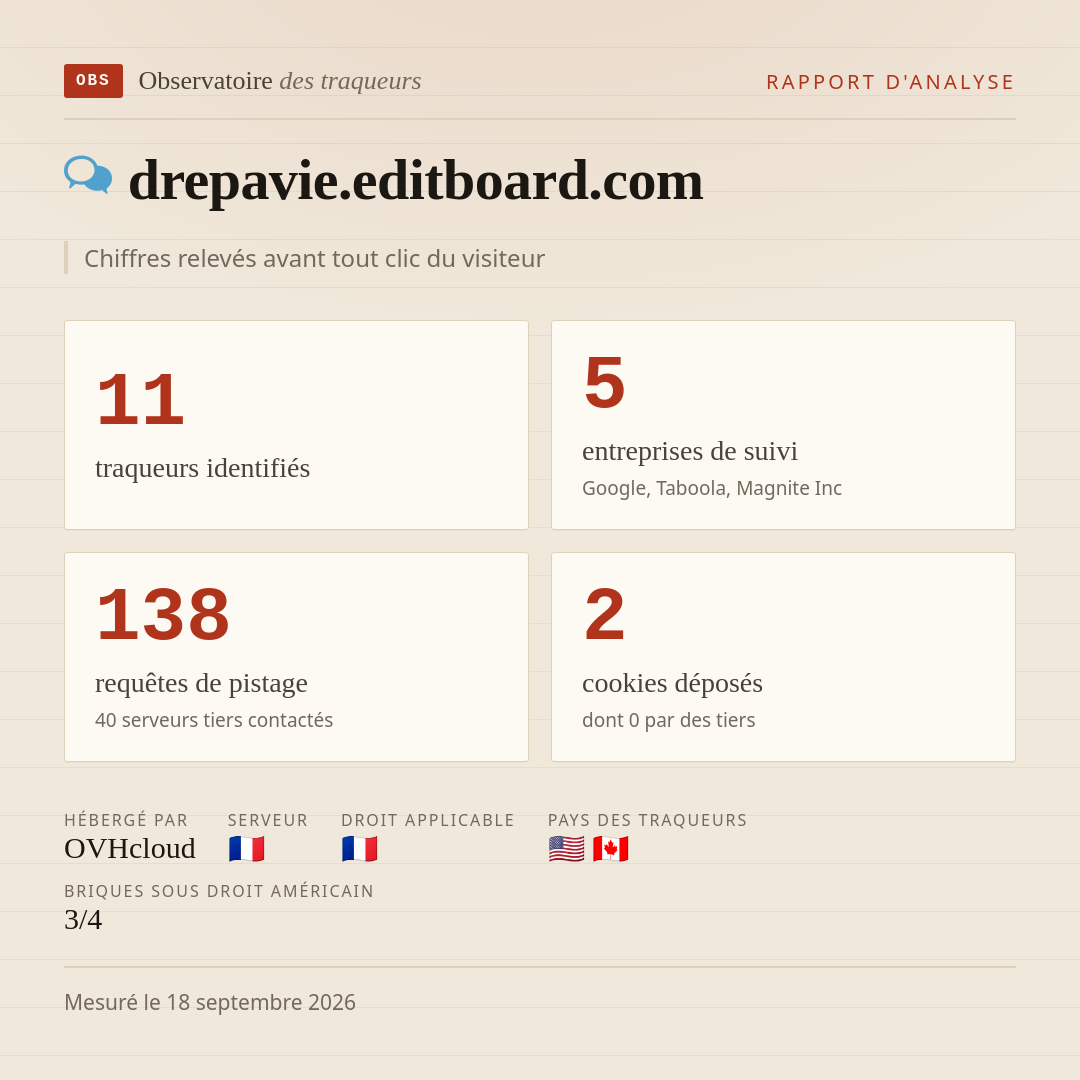Click the 'cookies déposés' label
This screenshot has height=1080, width=1080.
pos(672,683)
